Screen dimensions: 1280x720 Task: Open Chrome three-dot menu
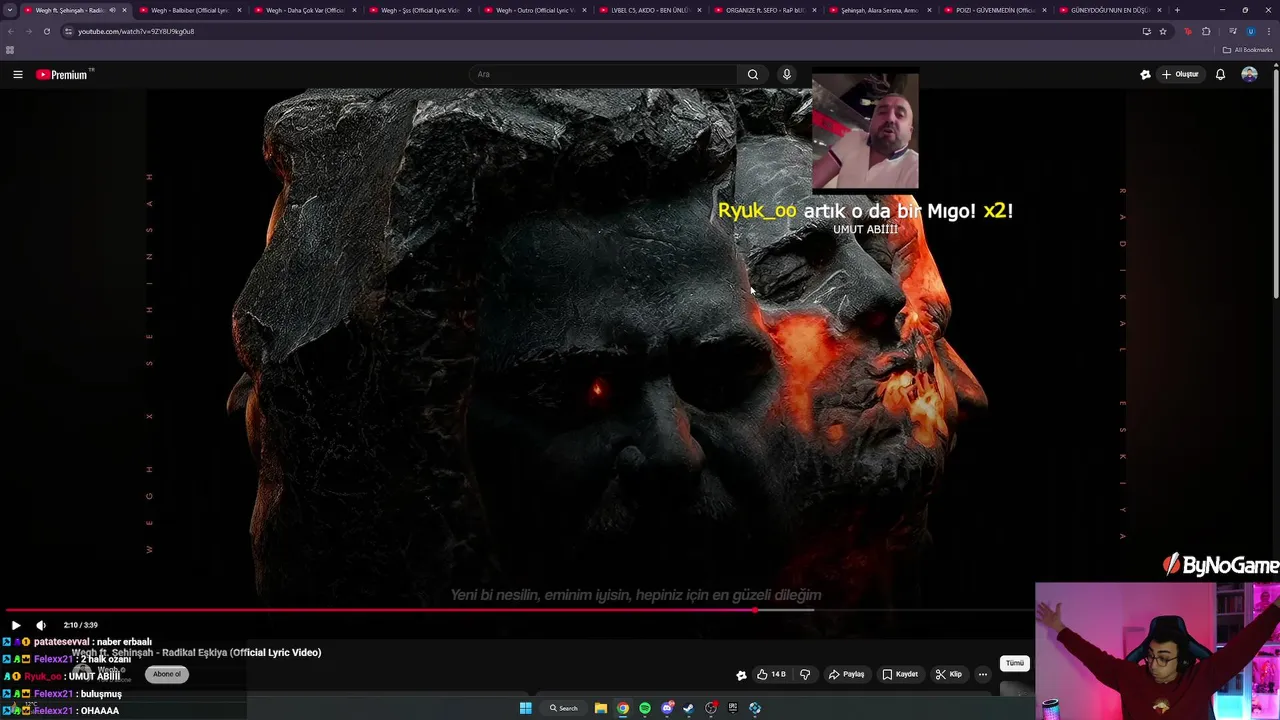1269,31
